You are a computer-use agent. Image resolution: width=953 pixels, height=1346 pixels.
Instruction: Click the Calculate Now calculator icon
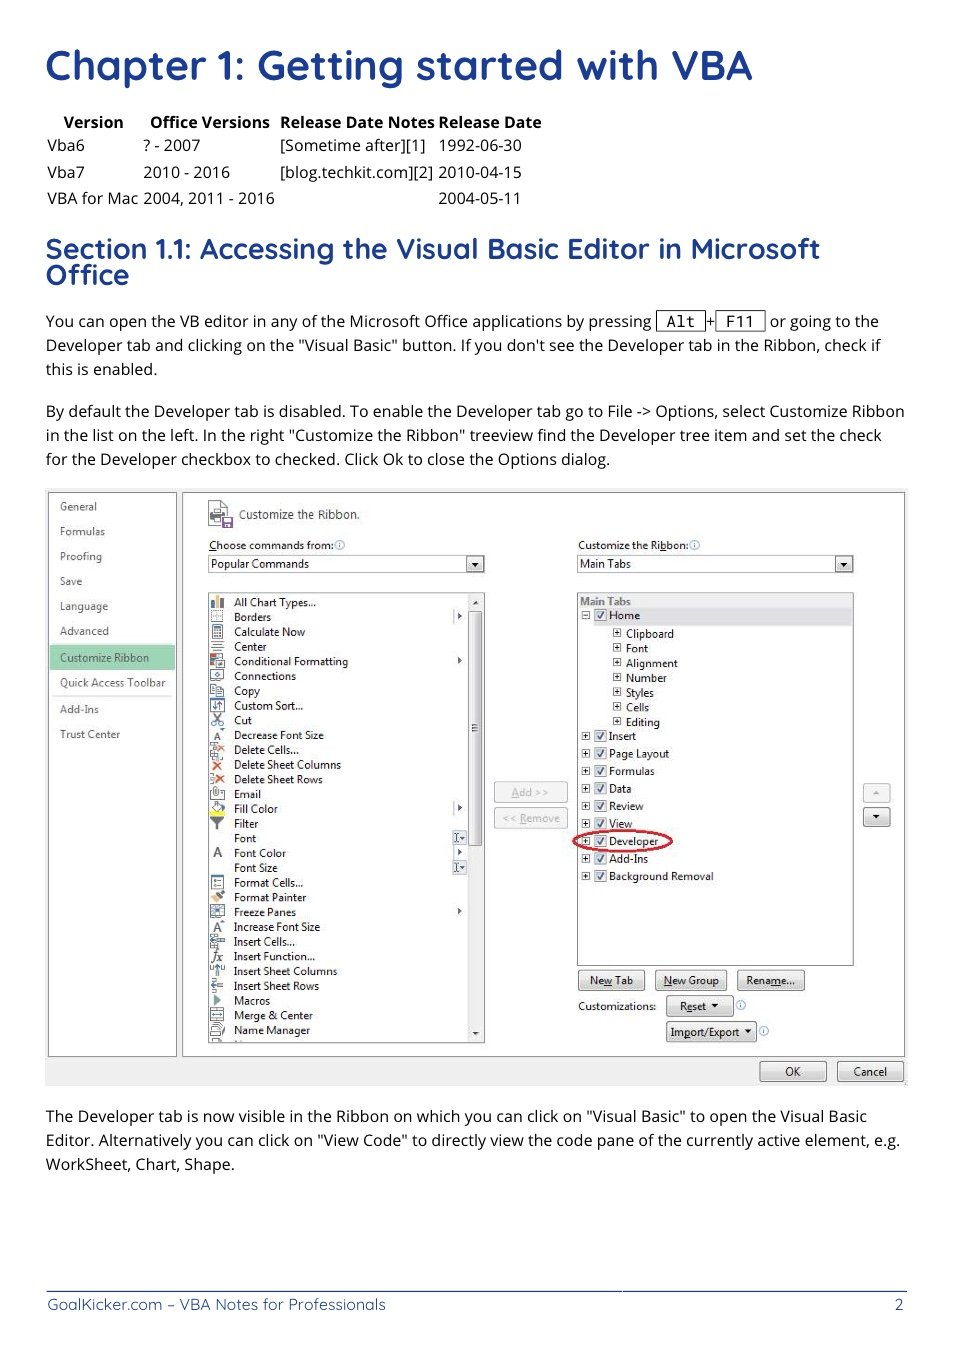click(217, 632)
